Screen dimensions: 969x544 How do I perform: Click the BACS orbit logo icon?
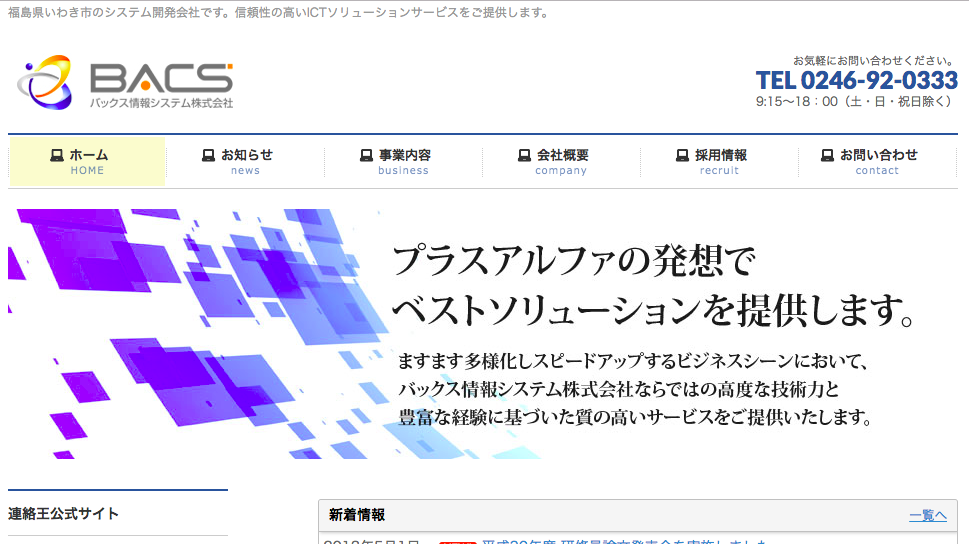pyautogui.click(x=44, y=82)
